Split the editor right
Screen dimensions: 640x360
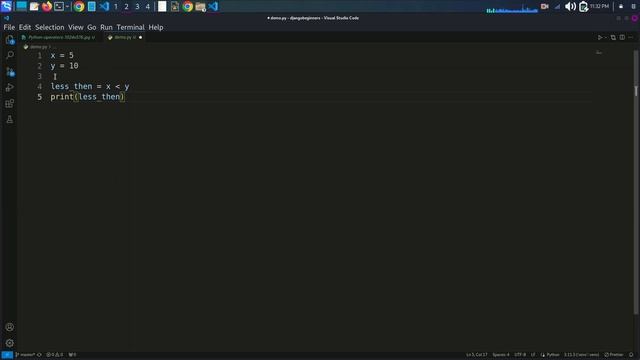tap(622, 37)
